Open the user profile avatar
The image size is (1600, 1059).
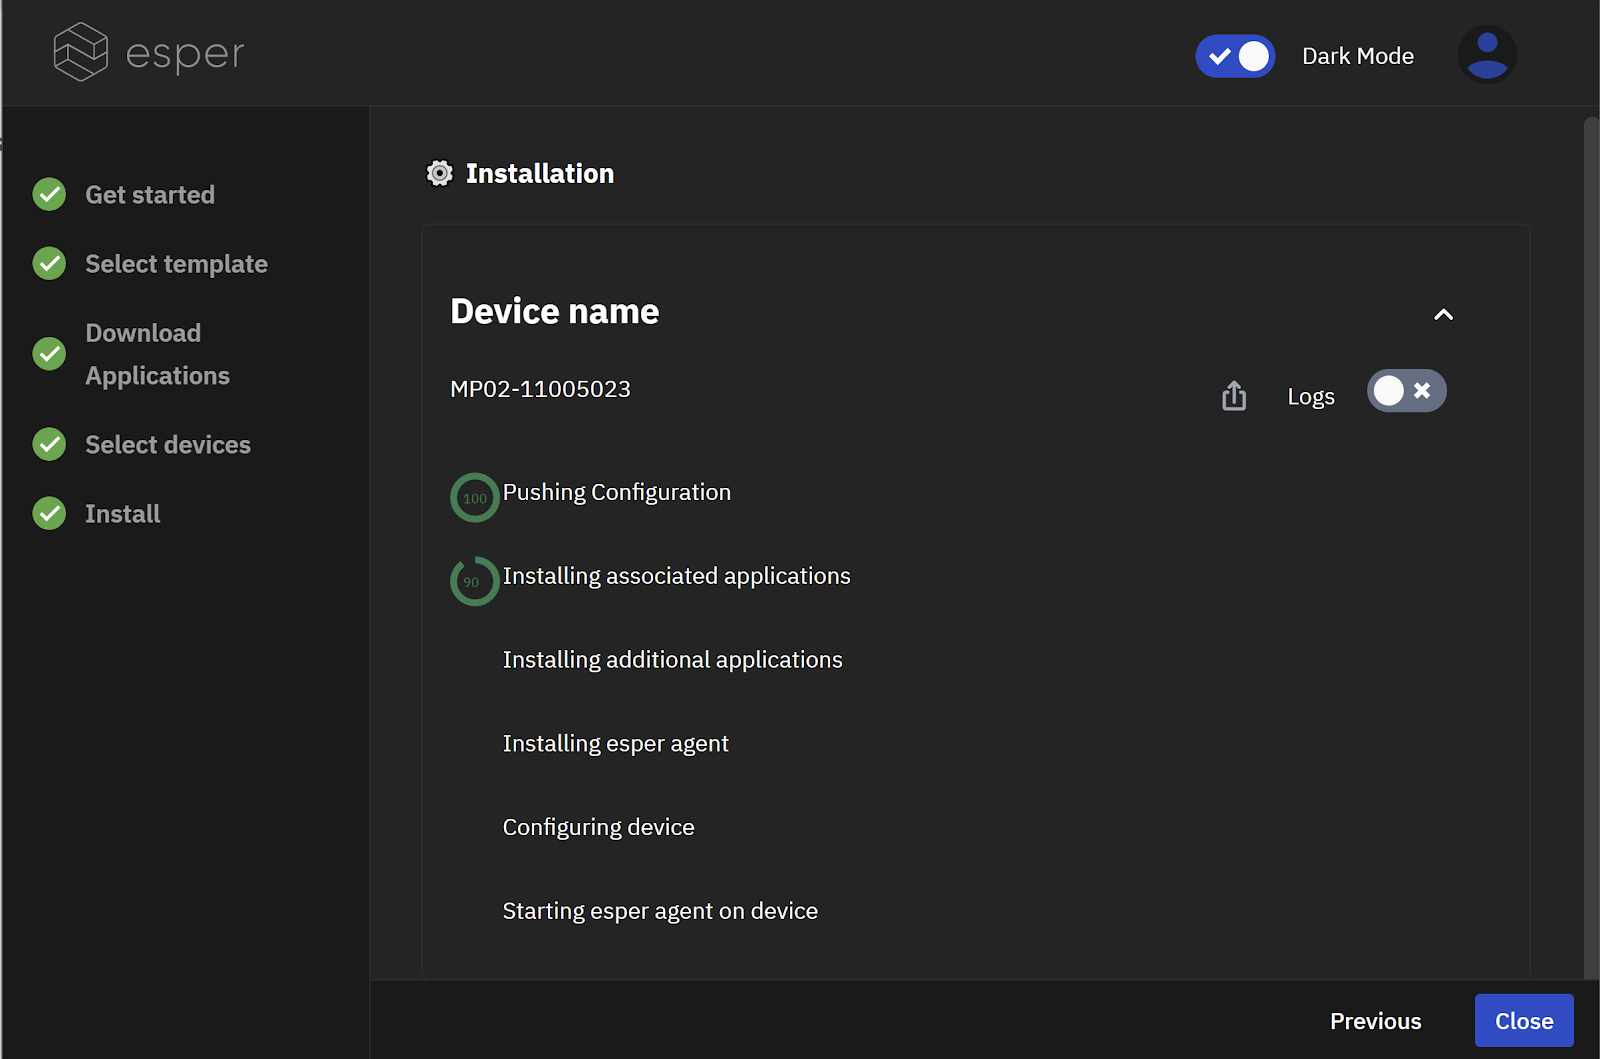tap(1487, 54)
